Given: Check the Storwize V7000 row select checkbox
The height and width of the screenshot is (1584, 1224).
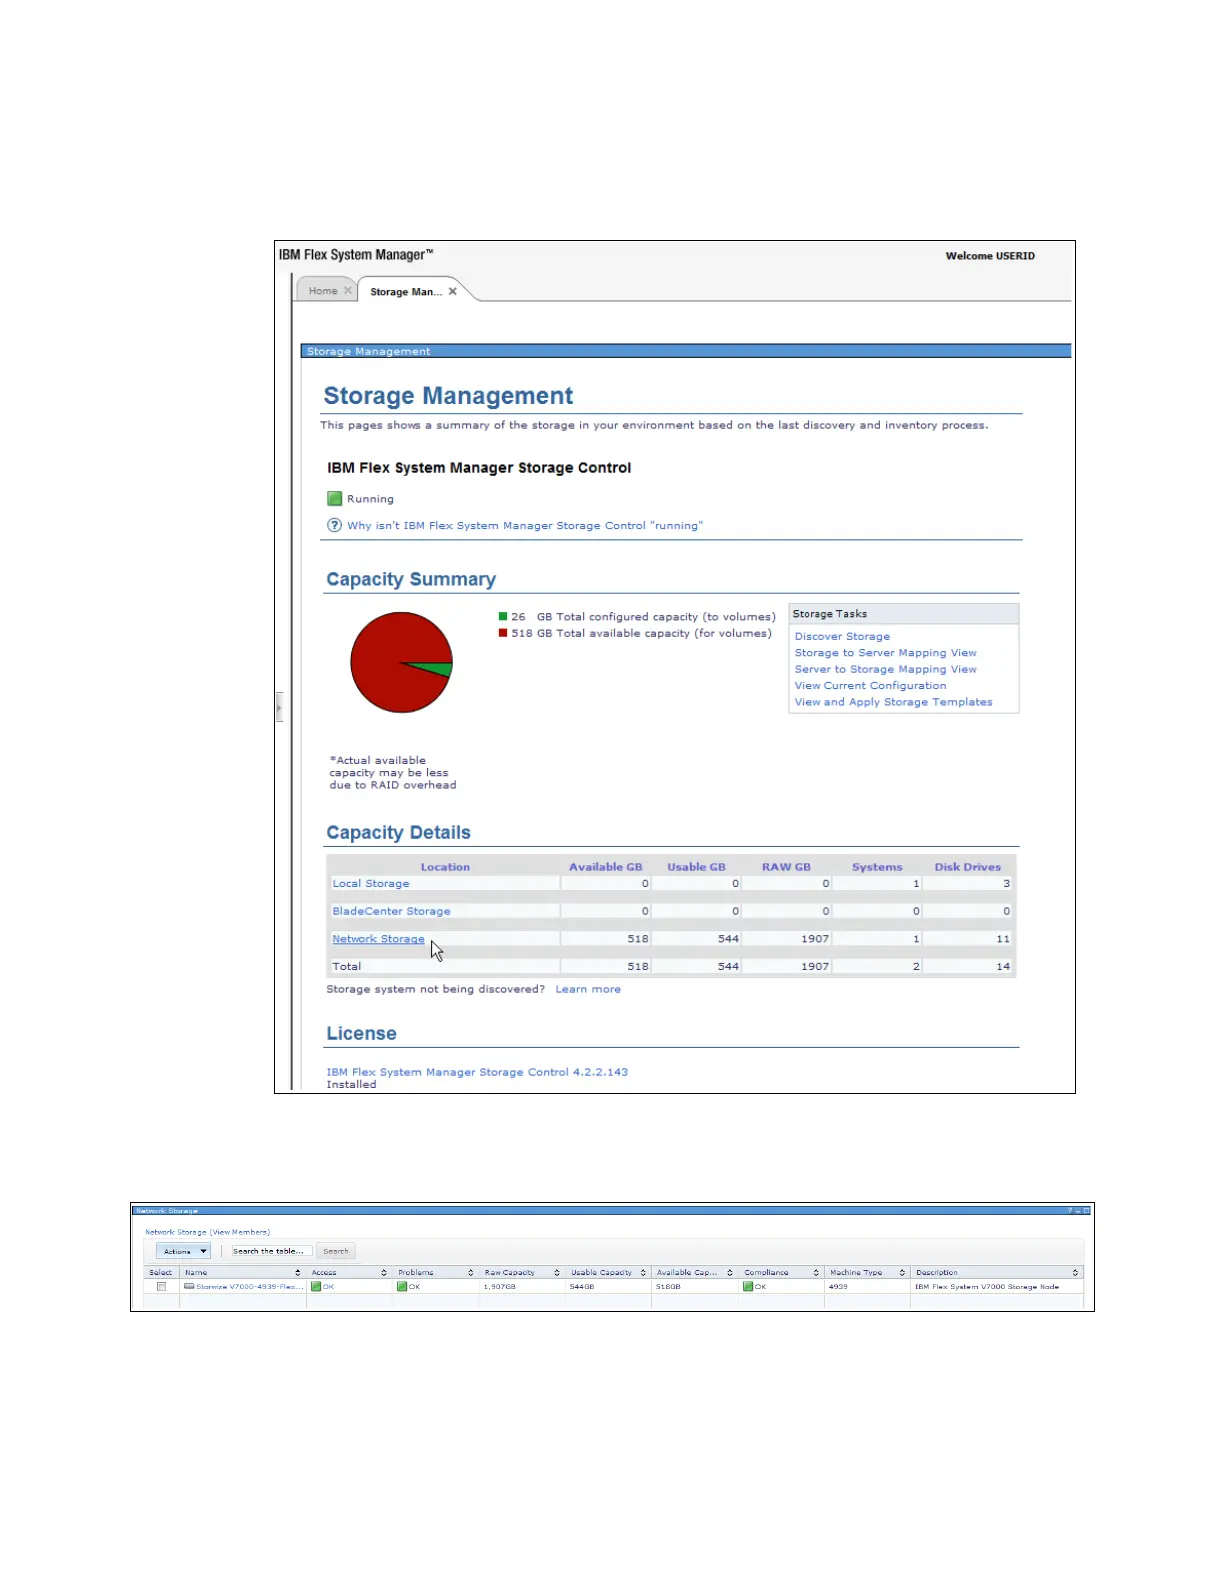Looking at the screenshot, I should [x=161, y=1287].
